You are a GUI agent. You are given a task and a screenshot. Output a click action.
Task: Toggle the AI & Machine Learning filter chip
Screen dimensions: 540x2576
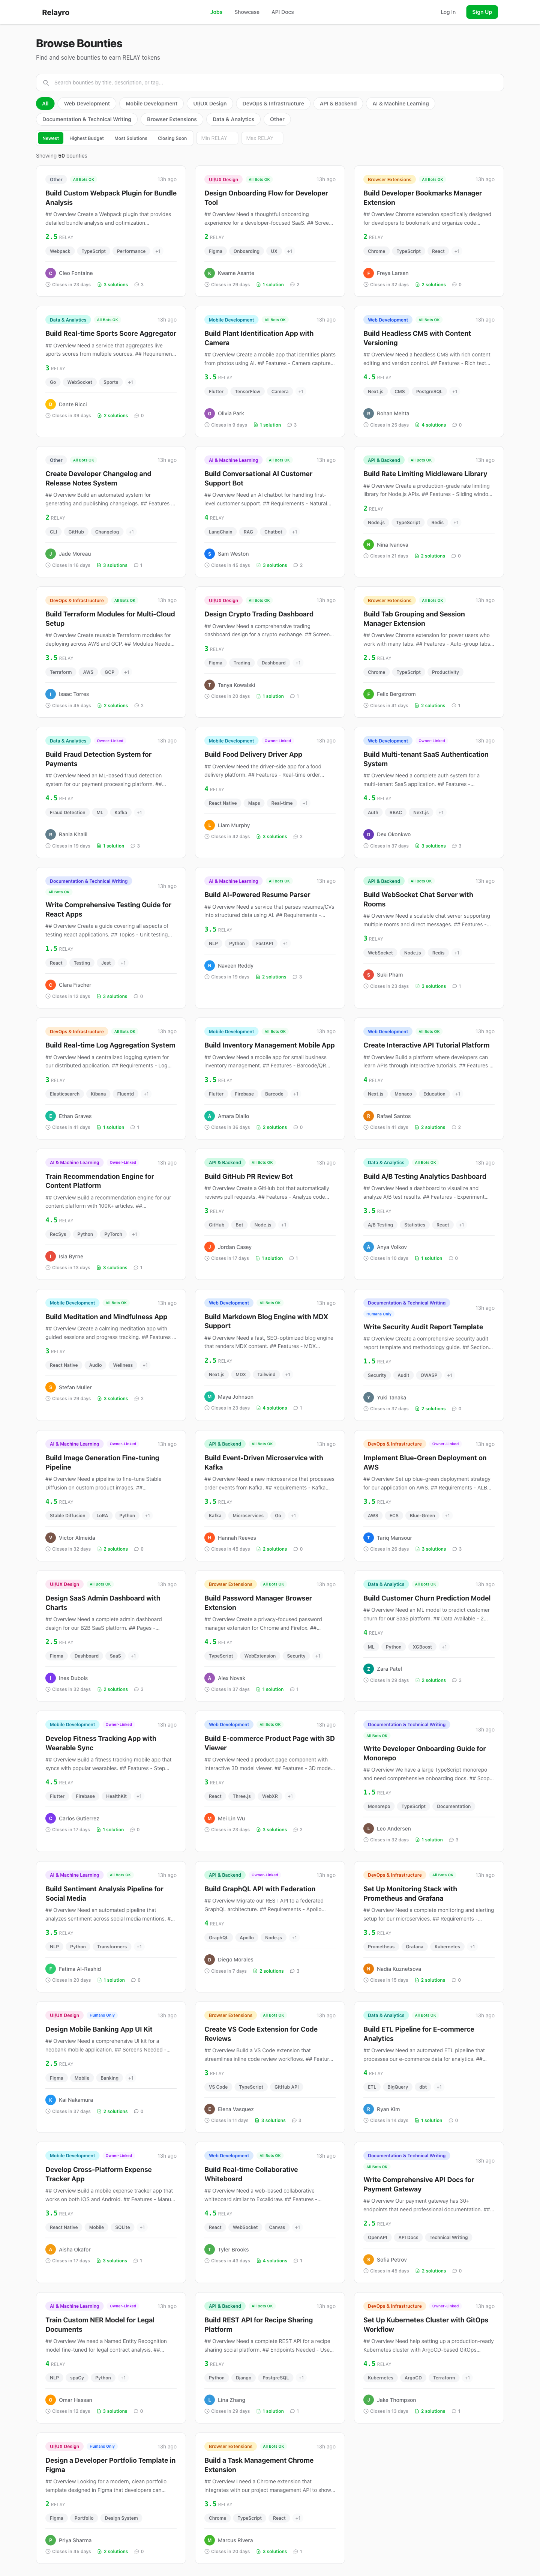pyautogui.click(x=401, y=103)
